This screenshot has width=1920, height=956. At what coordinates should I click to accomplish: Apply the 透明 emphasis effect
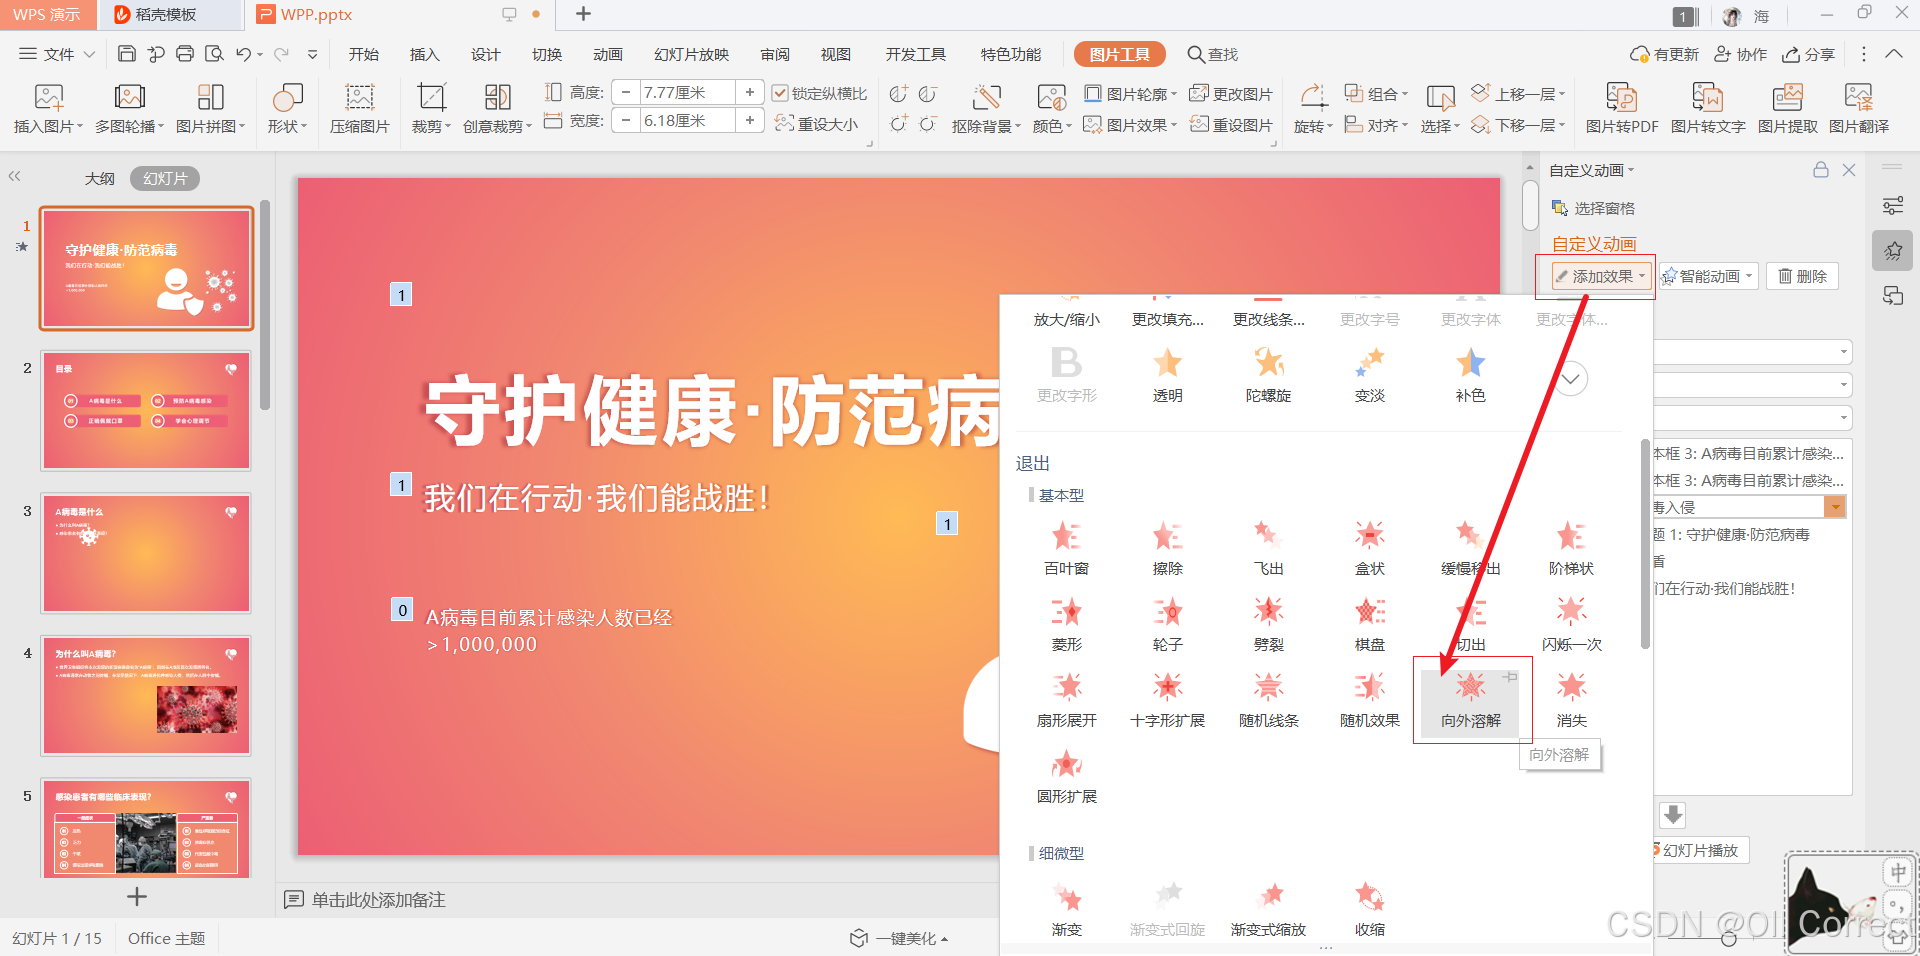[1167, 375]
